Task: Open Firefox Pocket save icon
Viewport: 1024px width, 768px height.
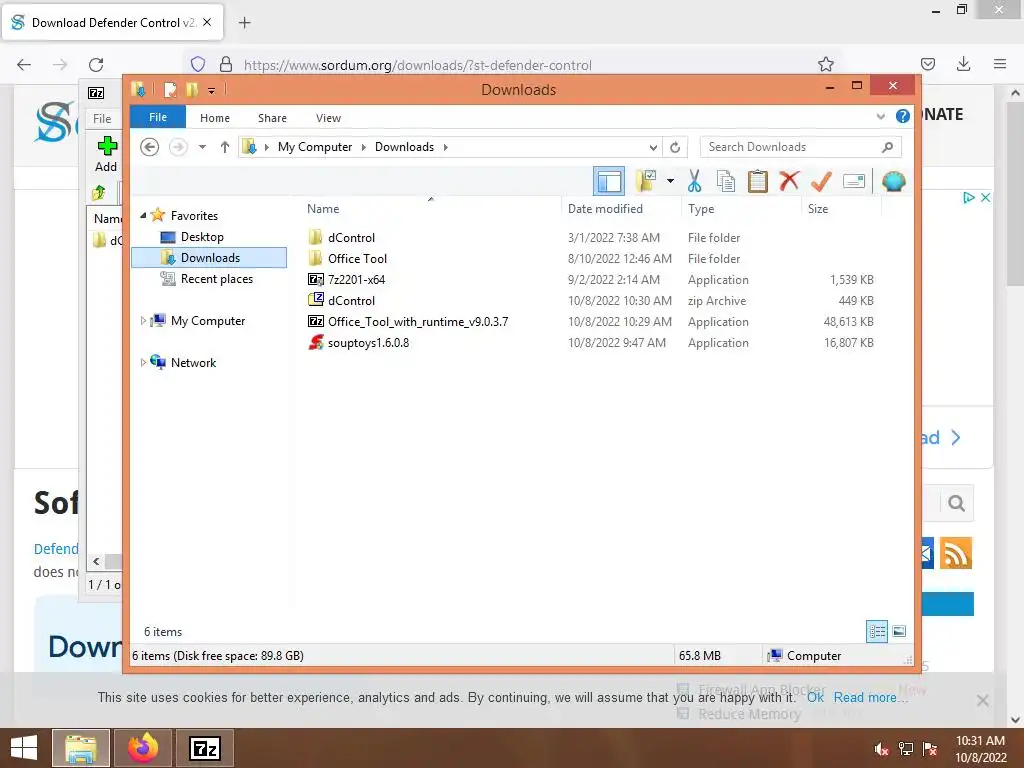Action: pos(927,64)
